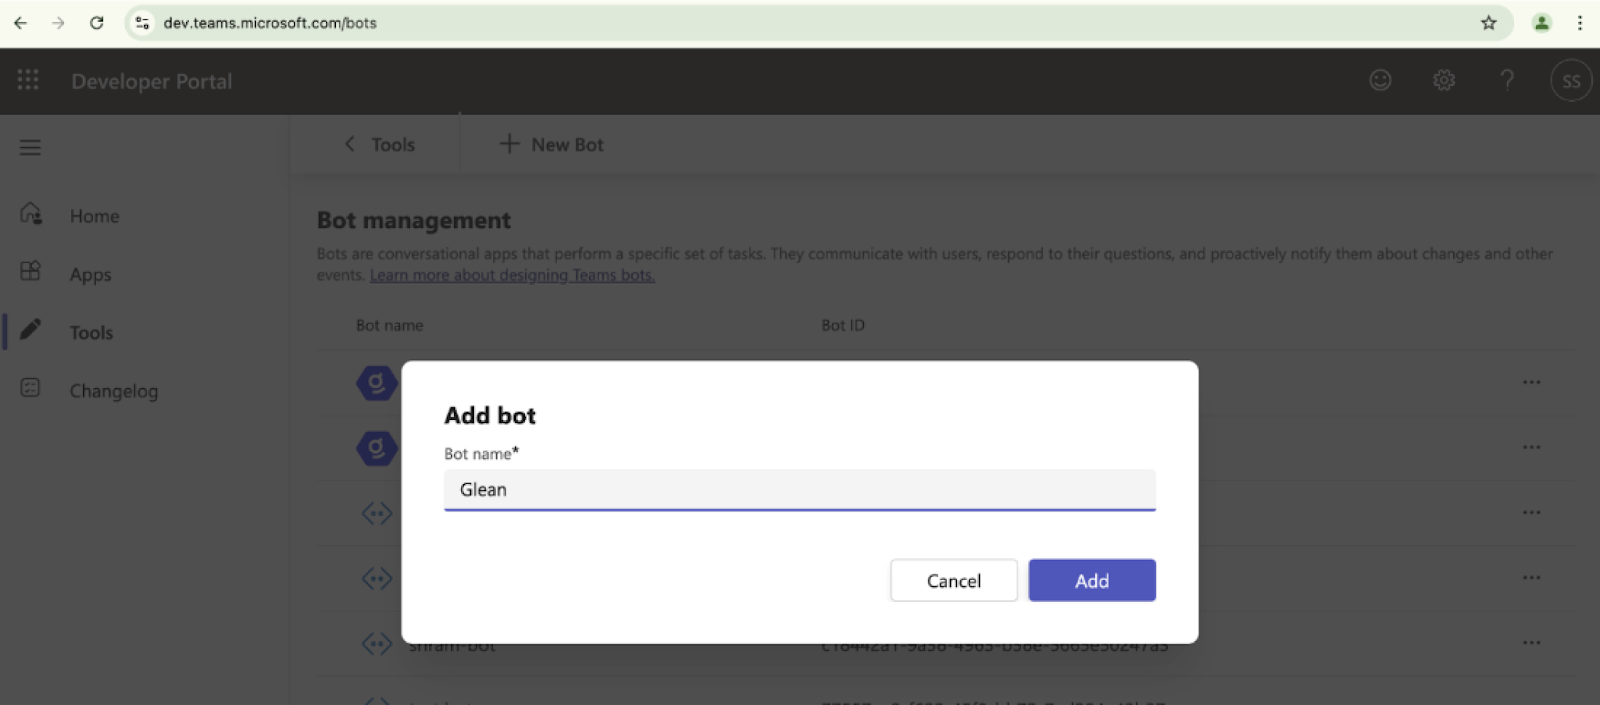Click the Apps icon in the sidebar
This screenshot has width=1600, height=705.
point(31,271)
